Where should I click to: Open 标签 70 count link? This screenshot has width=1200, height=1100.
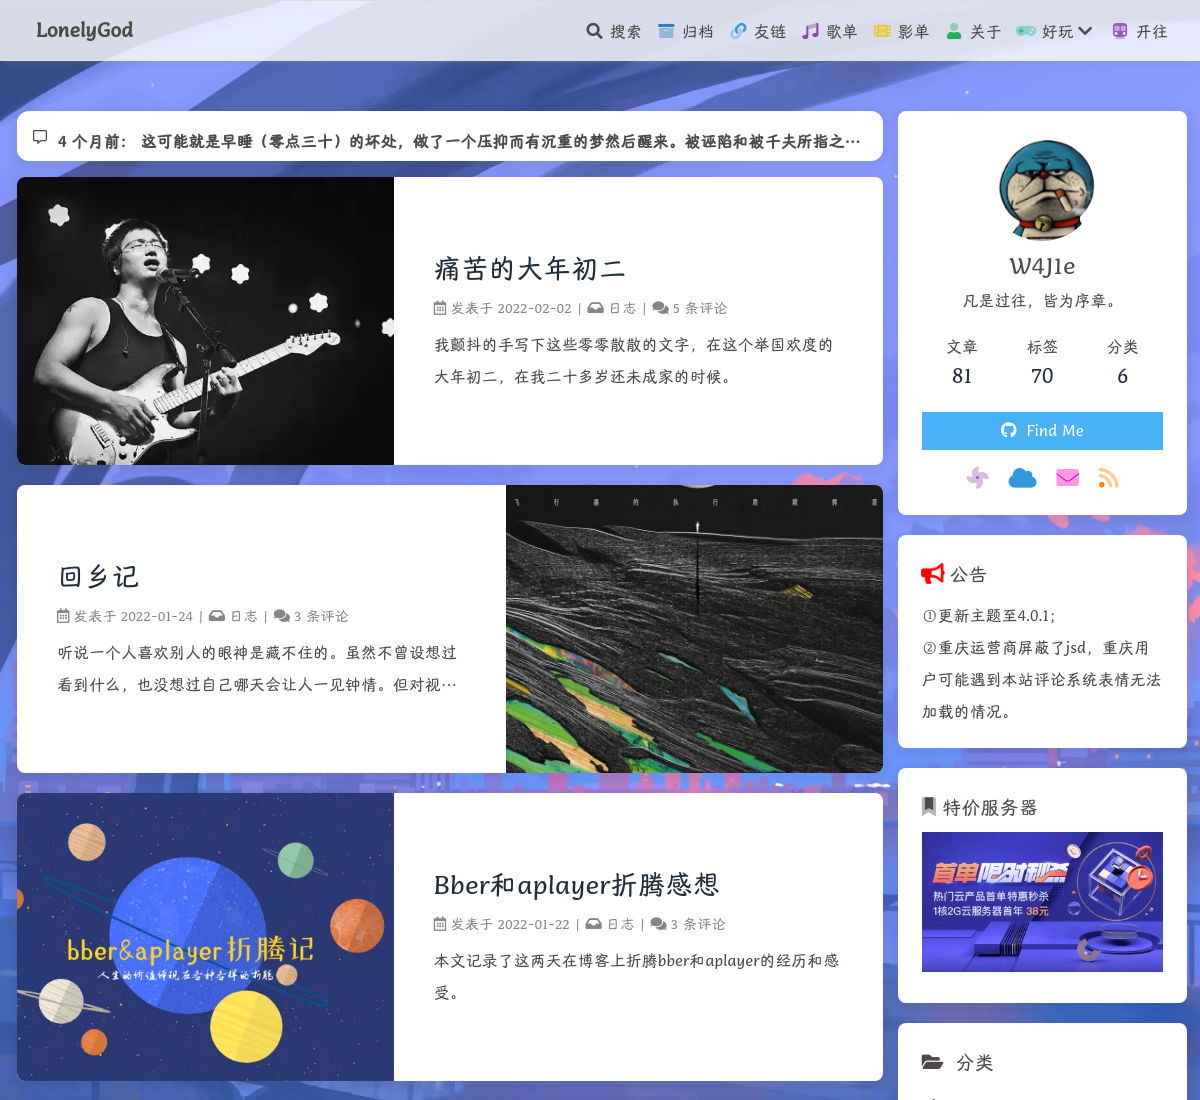click(1042, 361)
